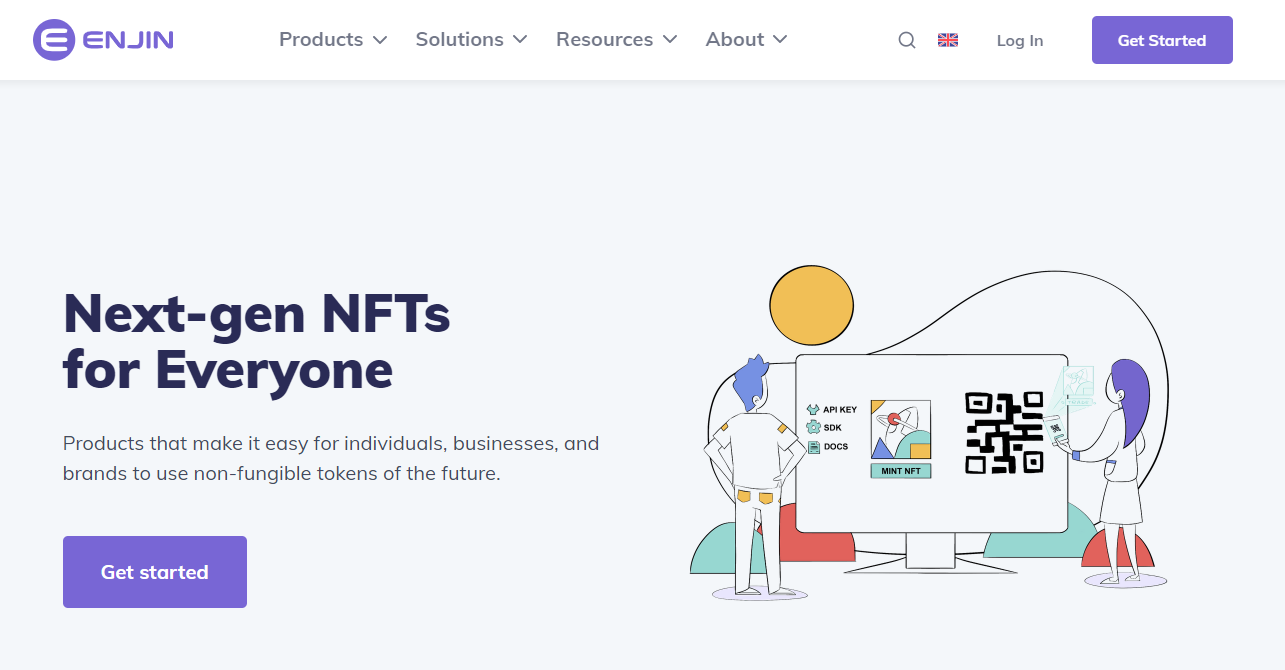Click the Log In link

coord(1020,41)
